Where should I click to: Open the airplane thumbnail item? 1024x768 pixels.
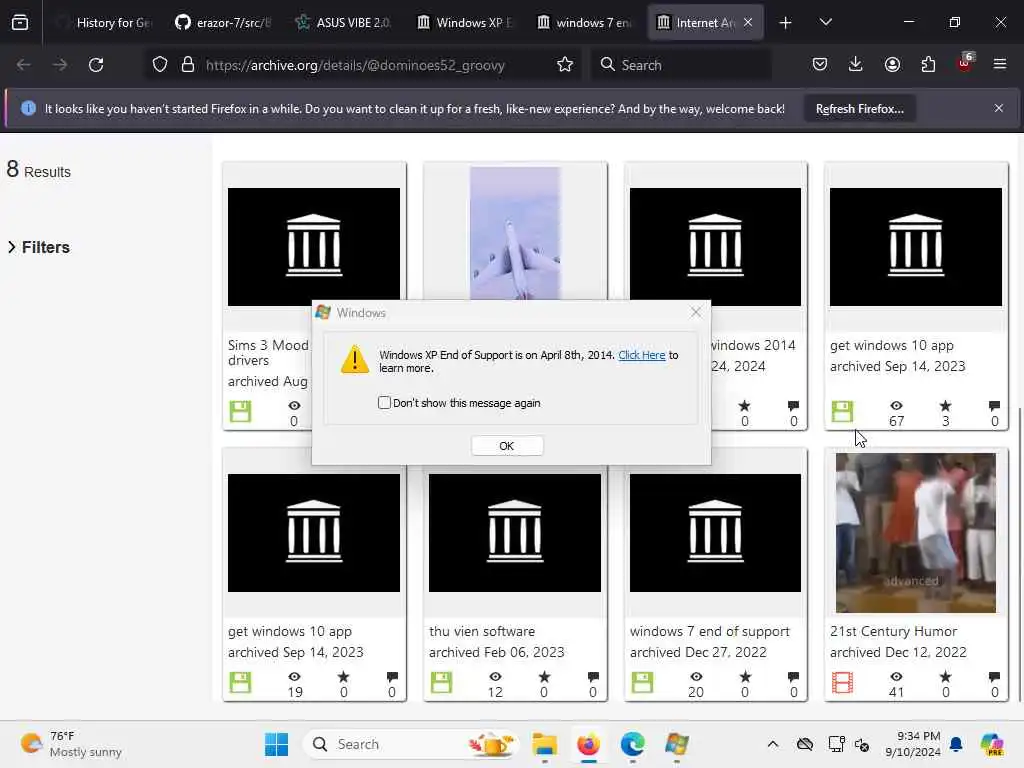tap(515, 233)
